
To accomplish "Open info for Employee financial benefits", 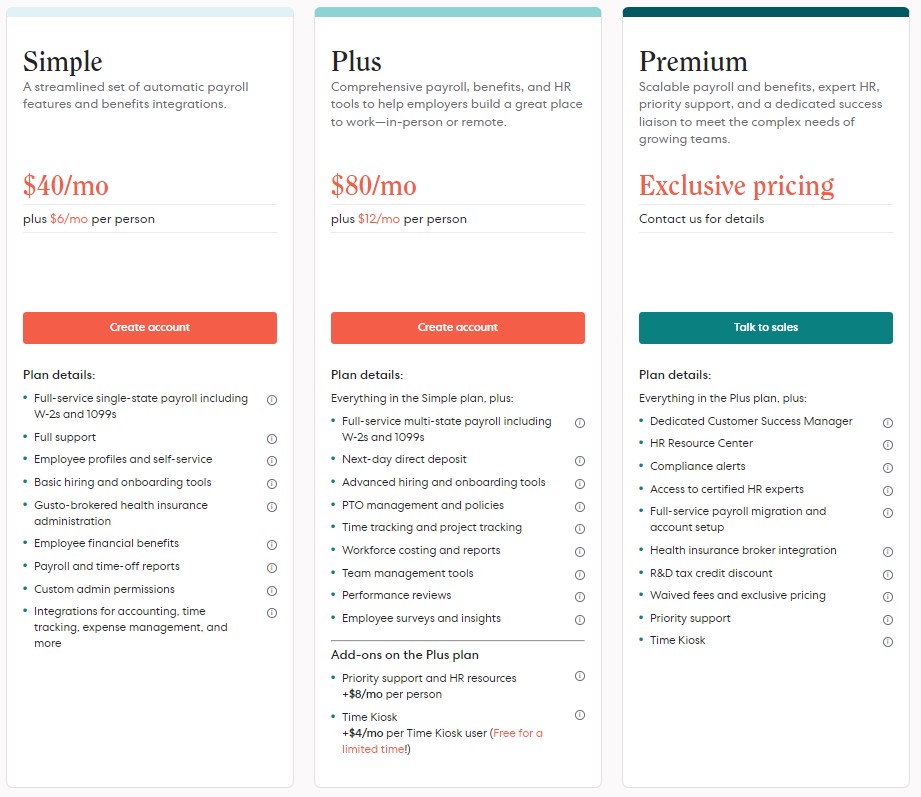I will (272, 545).
